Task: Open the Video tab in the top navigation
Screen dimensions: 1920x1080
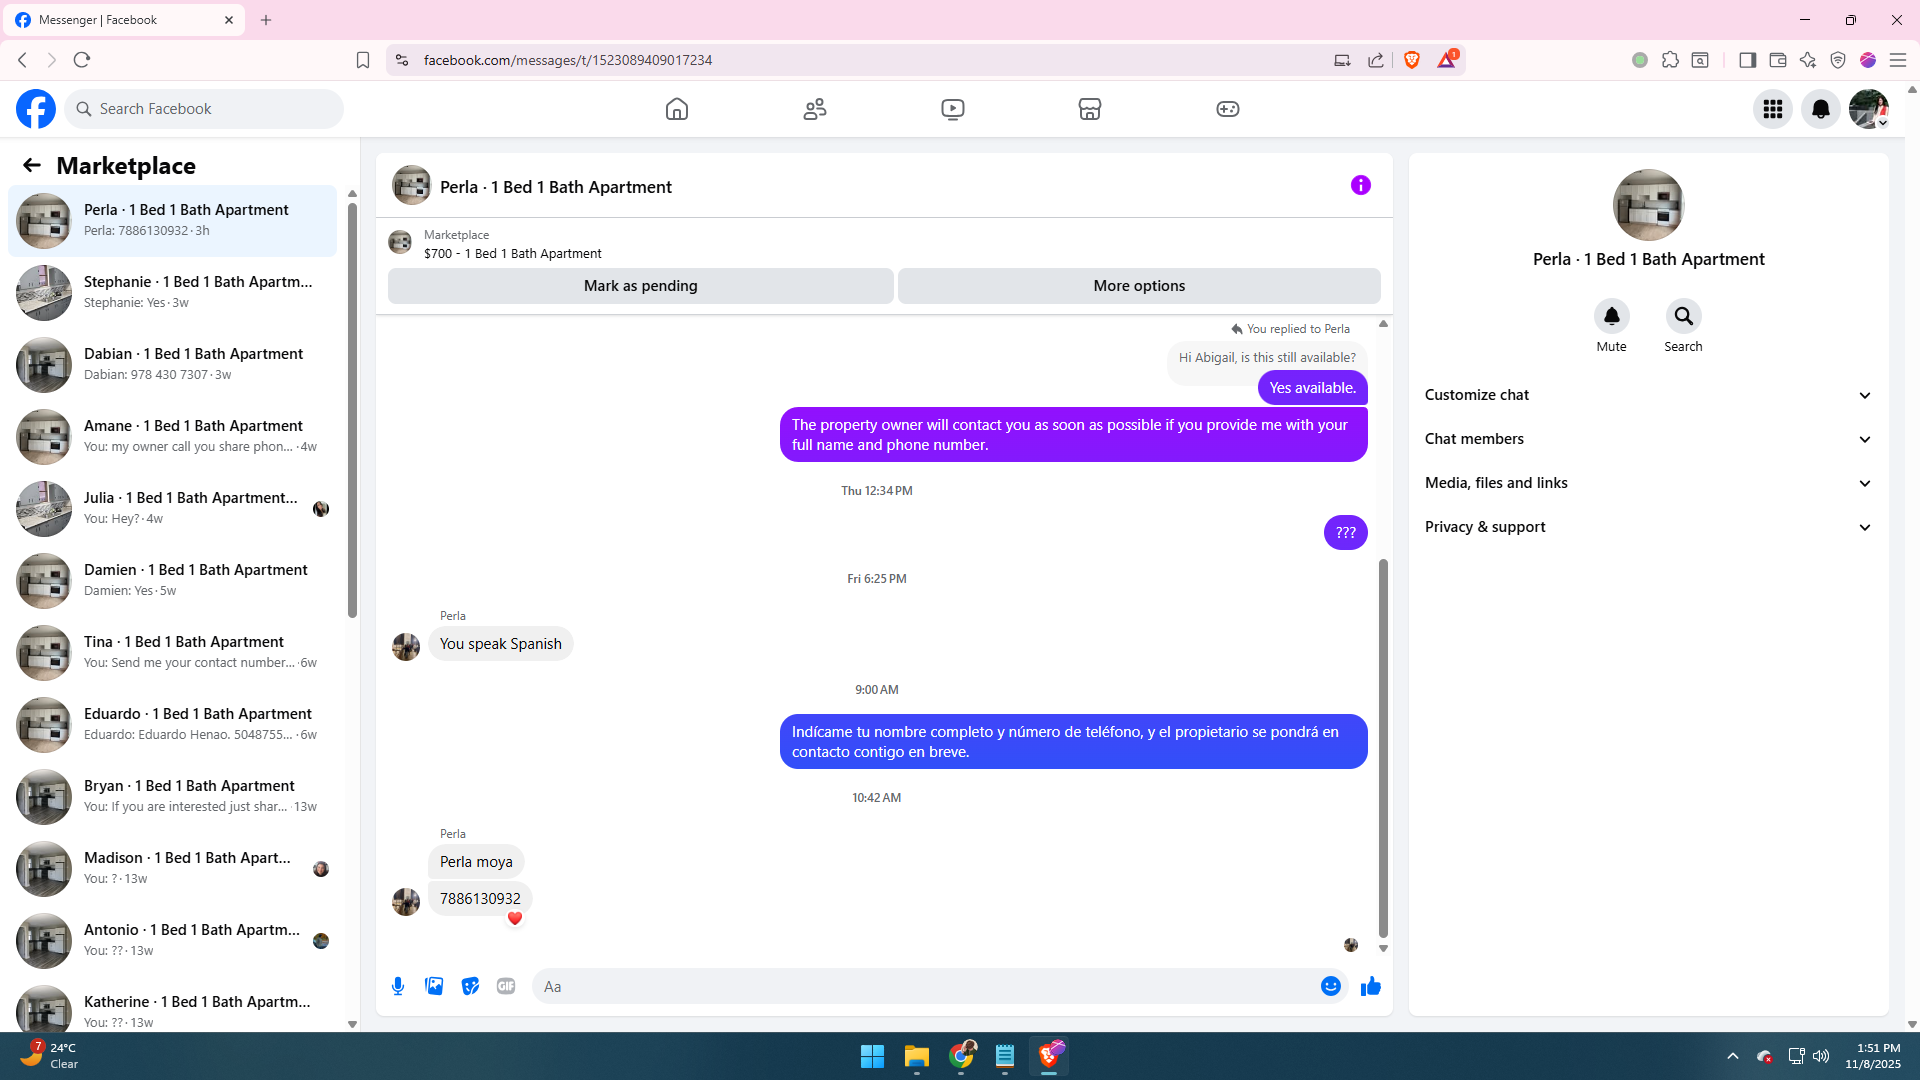Action: coord(952,109)
